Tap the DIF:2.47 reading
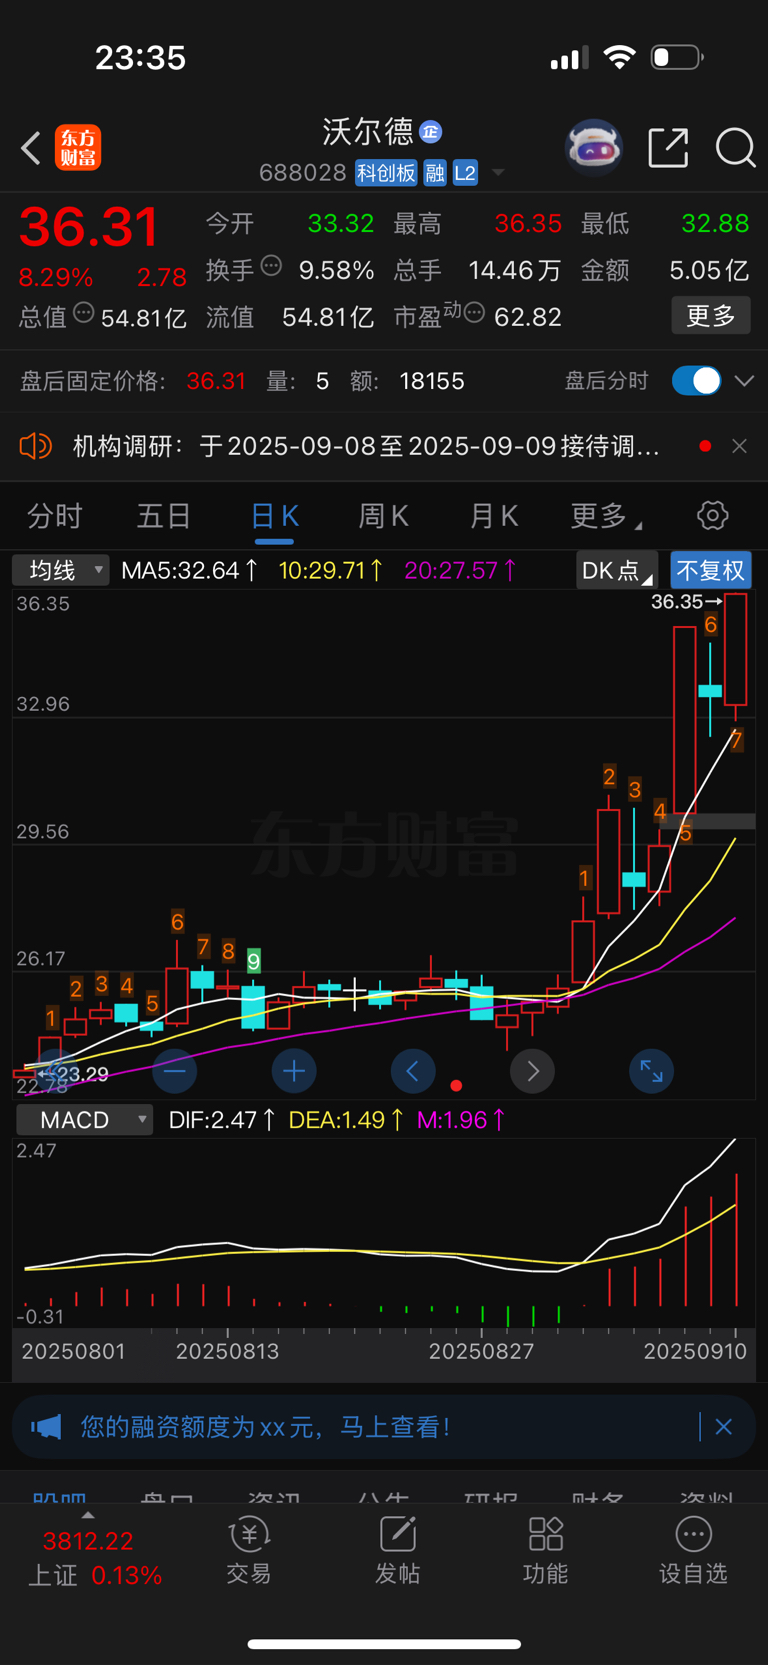Viewport: 769px width, 1665px height. [x=222, y=1120]
